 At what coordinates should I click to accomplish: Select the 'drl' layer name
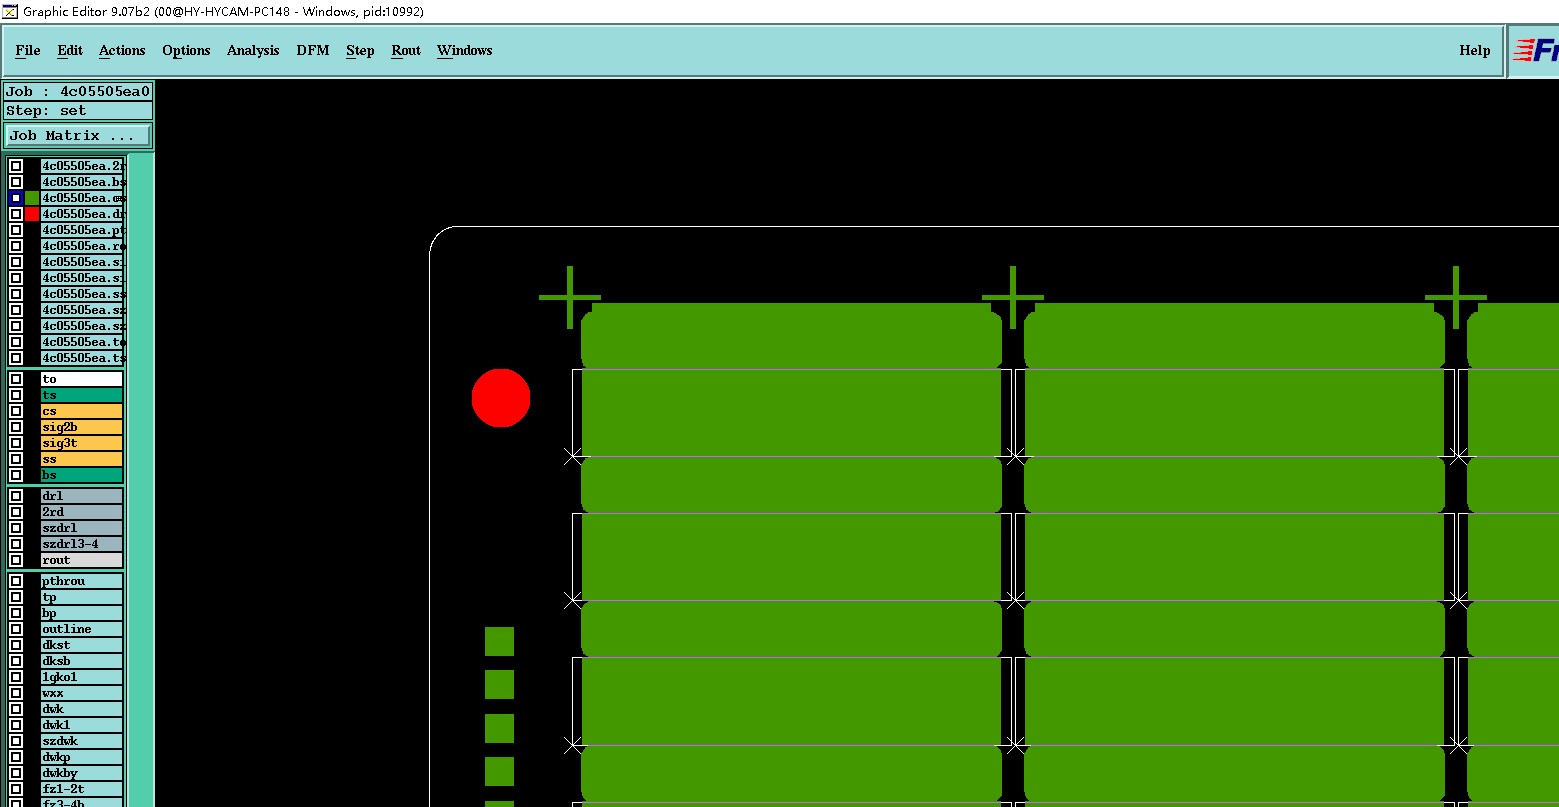coord(82,496)
